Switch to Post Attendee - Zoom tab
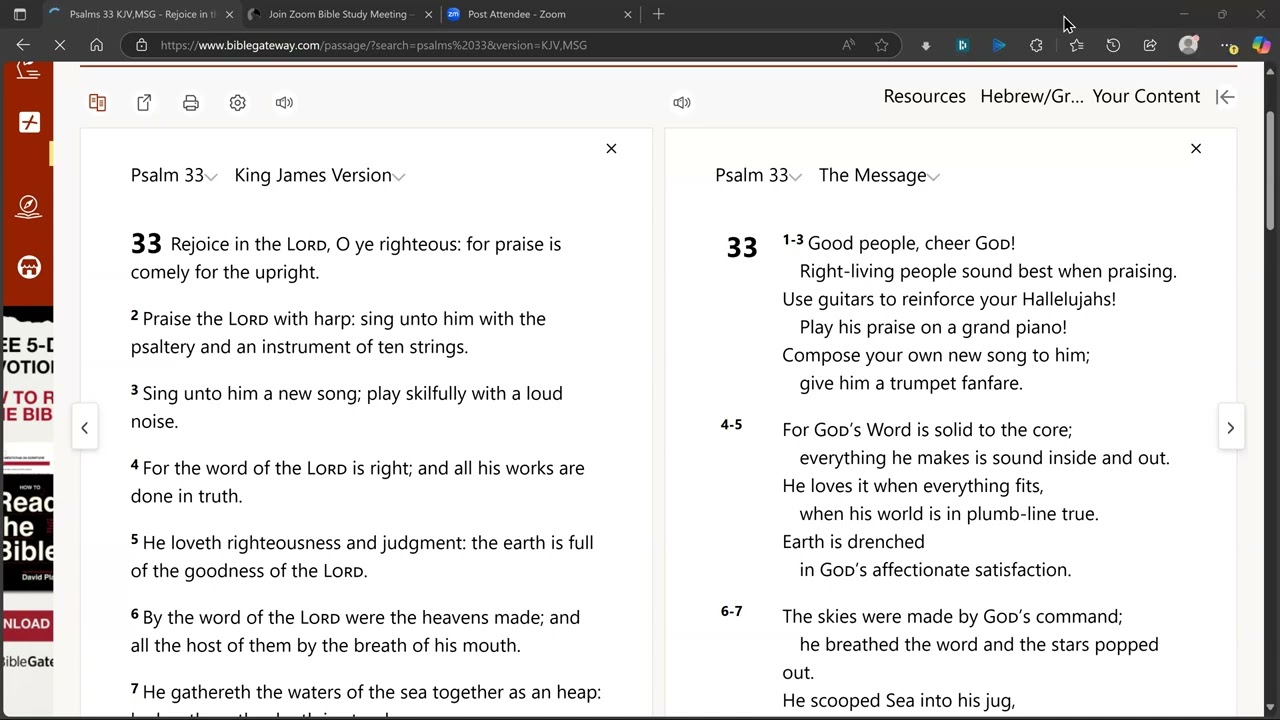Screen dimensions: 1280x720 [540, 14]
